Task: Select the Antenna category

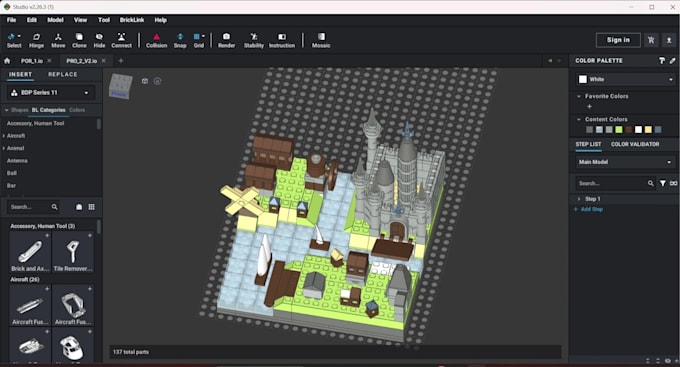Action: click(x=17, y=161)
